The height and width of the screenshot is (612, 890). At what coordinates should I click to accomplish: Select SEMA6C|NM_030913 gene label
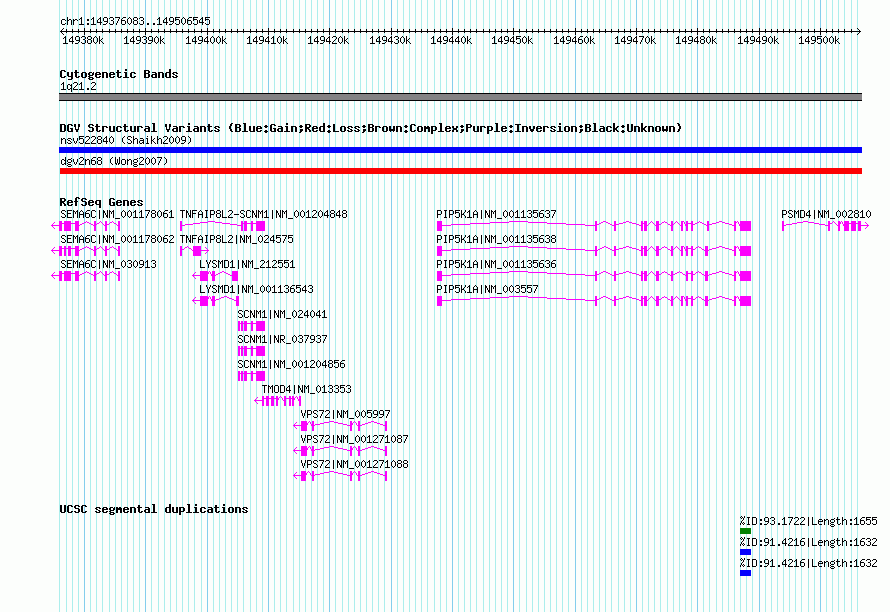click(108, 264)
